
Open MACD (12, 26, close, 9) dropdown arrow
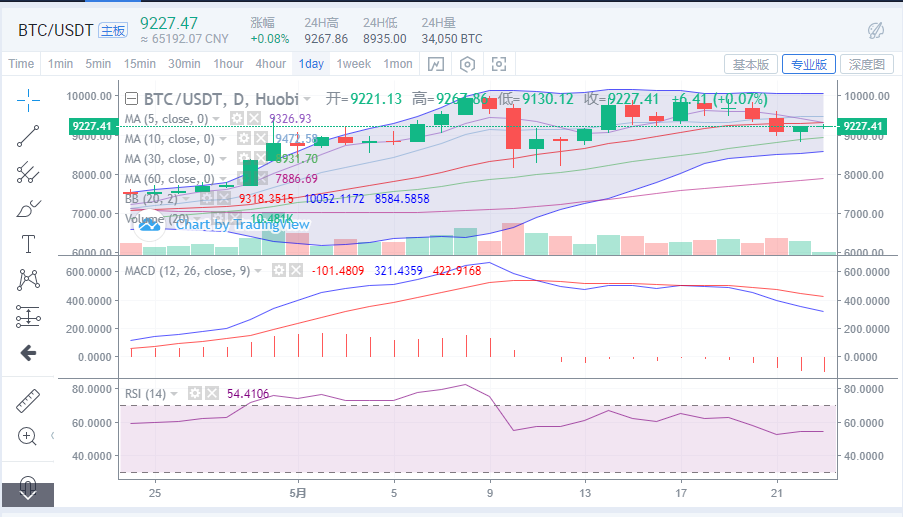coord(258,271)
